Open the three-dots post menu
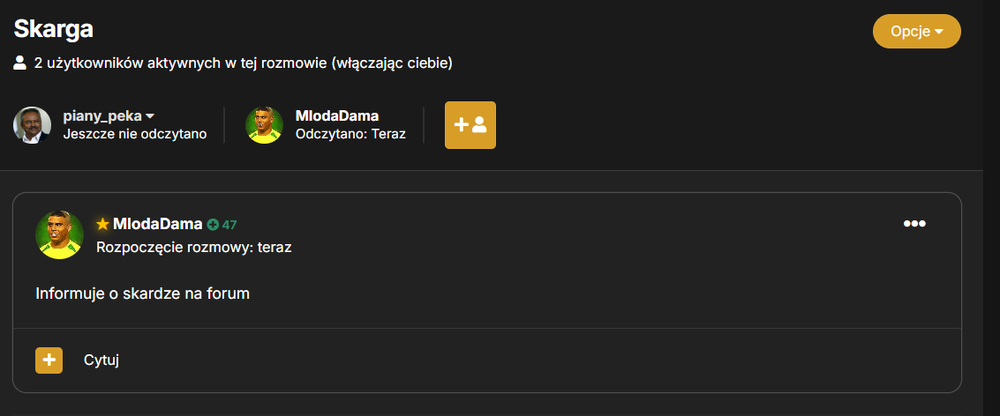Screen dimensions: 1000x416 tap(915, 223)
